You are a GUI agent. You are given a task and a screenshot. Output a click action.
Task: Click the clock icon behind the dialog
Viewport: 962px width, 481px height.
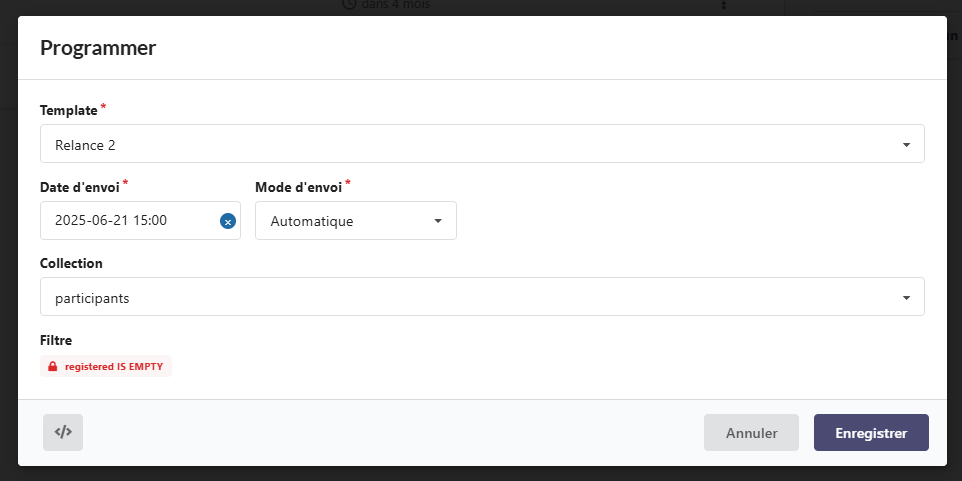coord(349,5)
